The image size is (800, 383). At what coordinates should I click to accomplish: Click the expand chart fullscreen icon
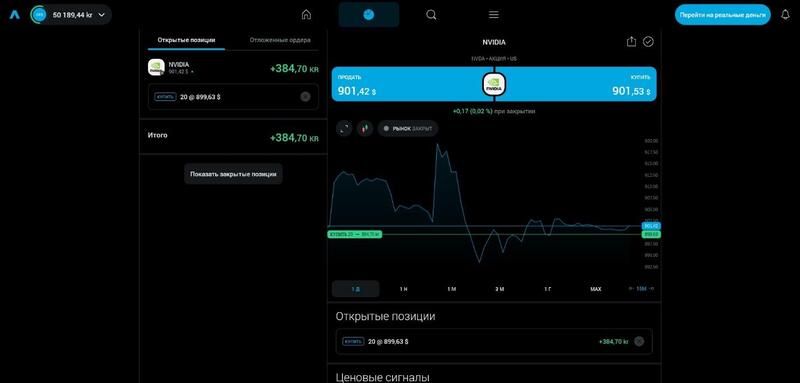344,129
